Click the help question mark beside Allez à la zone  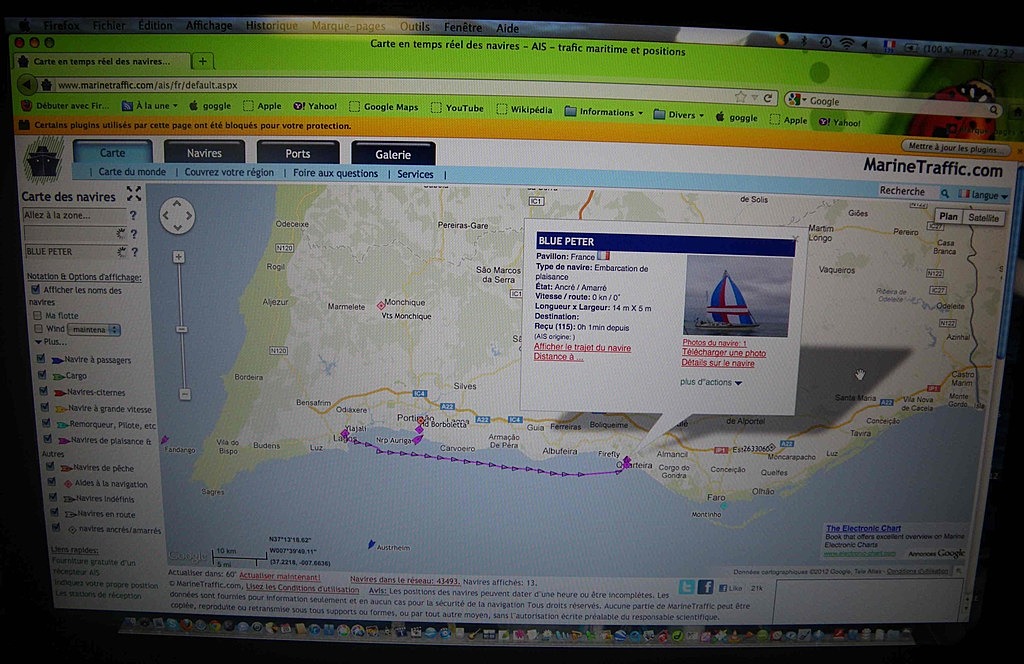133,215
